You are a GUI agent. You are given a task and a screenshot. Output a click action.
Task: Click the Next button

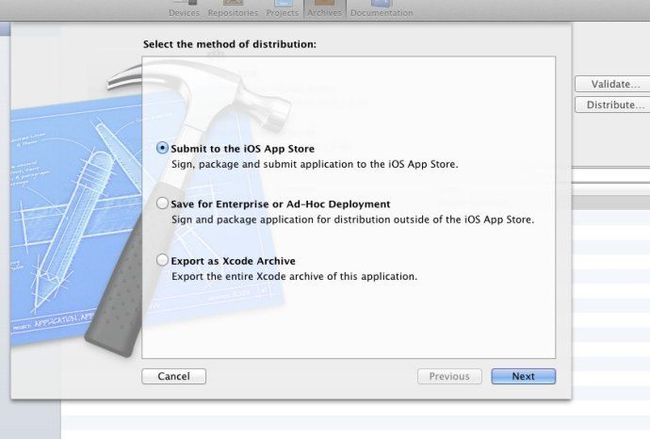point(523,376)
